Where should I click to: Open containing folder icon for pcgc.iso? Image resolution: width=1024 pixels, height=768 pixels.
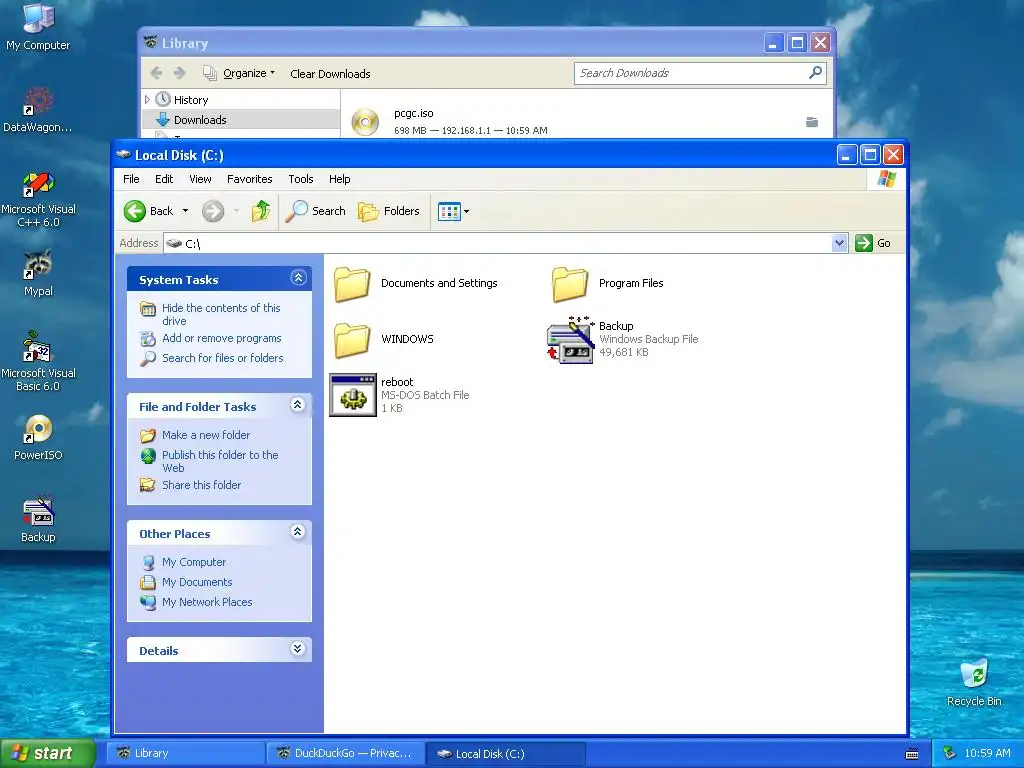point(812,122)
